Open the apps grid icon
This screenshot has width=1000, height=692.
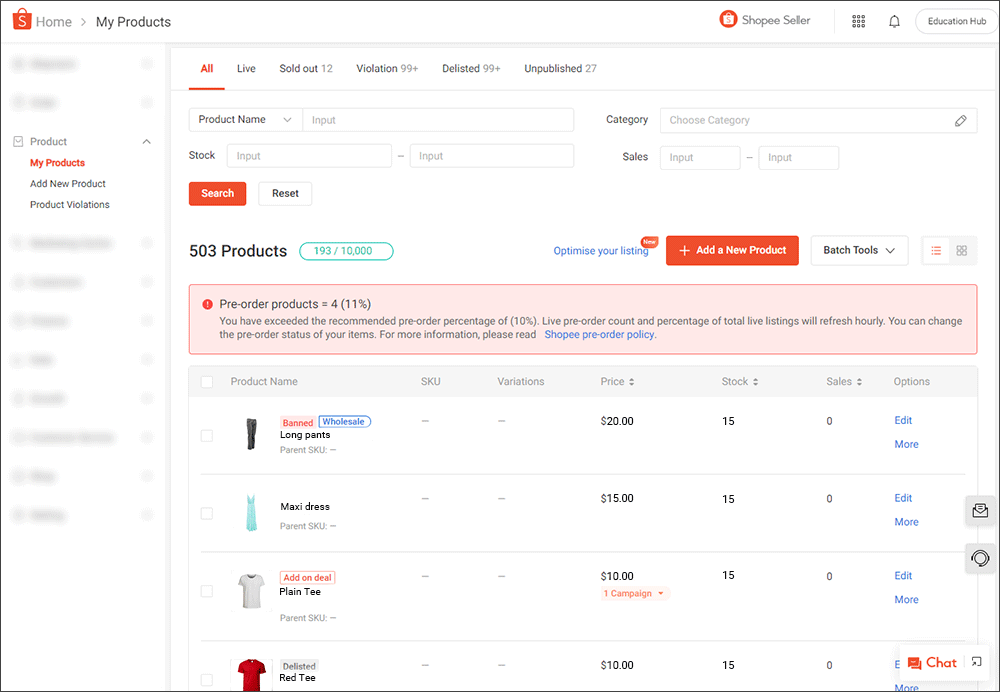coord(858,20)
